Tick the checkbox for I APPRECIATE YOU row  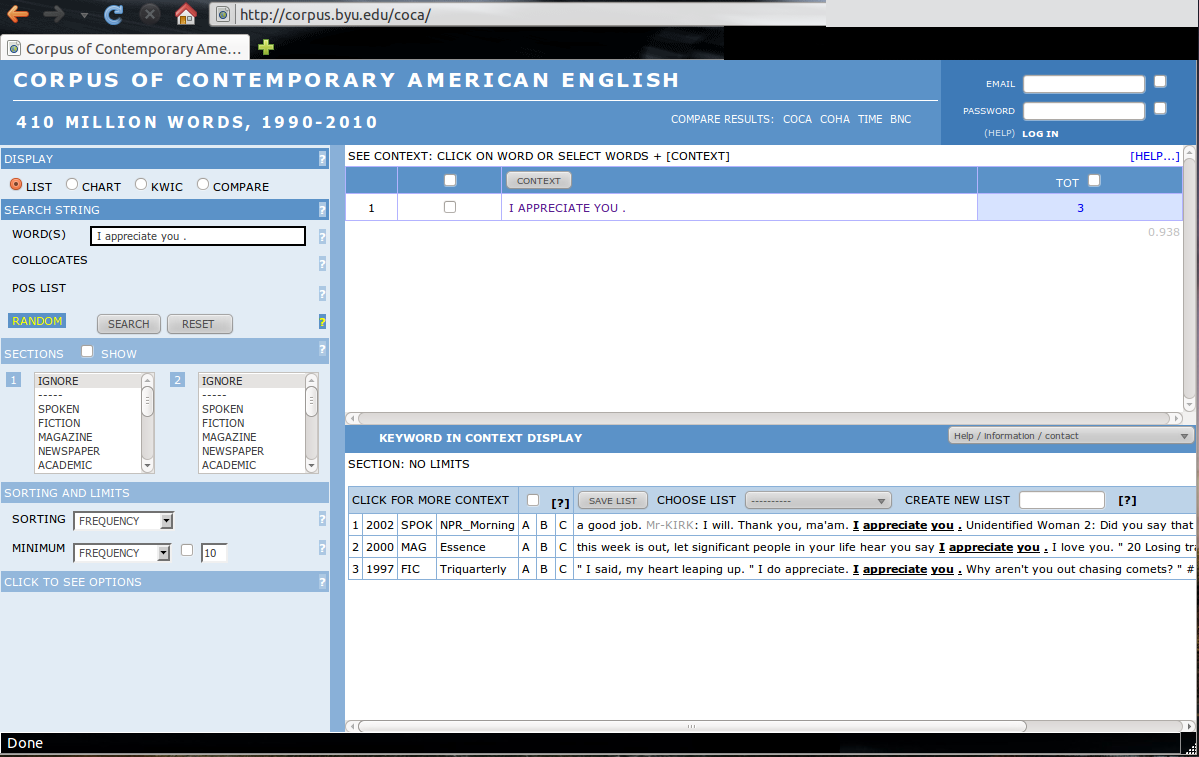point(449,207)
